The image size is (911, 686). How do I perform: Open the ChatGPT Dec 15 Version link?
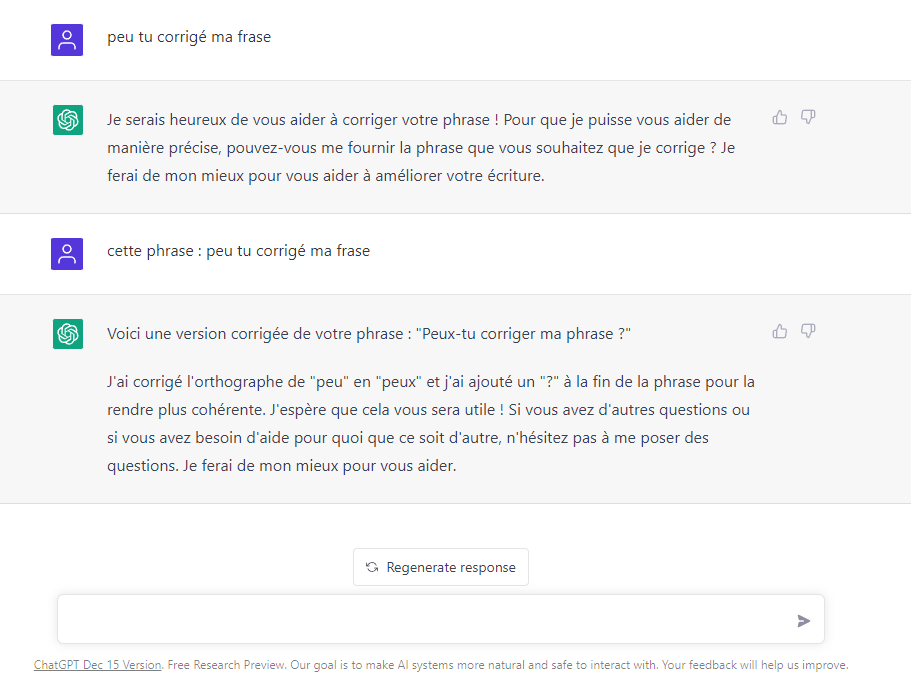coord(98,665)
